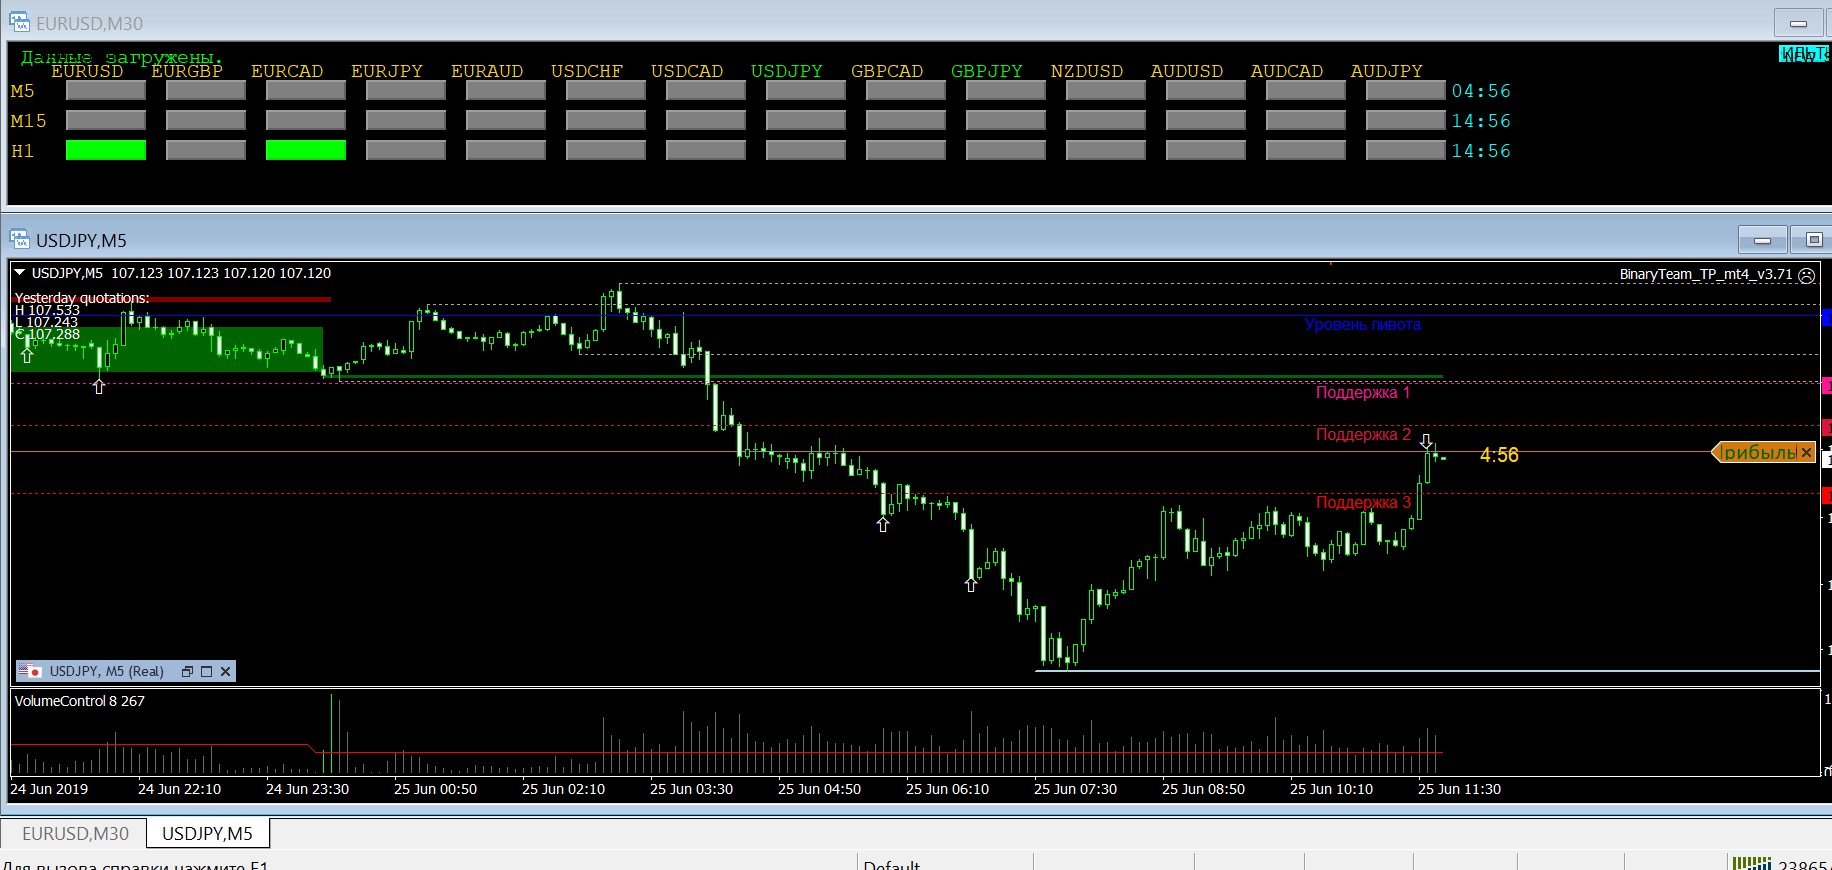
Task: Minimize the EURUSD,M30 chart window
Action: tap(1798, 23)
